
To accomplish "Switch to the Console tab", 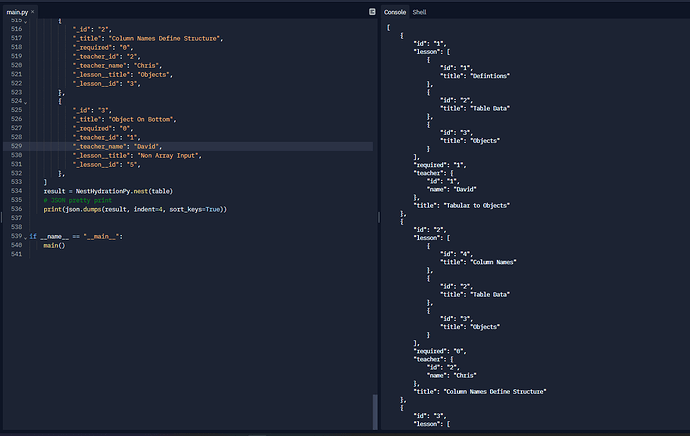I will [x=395, y=12].
